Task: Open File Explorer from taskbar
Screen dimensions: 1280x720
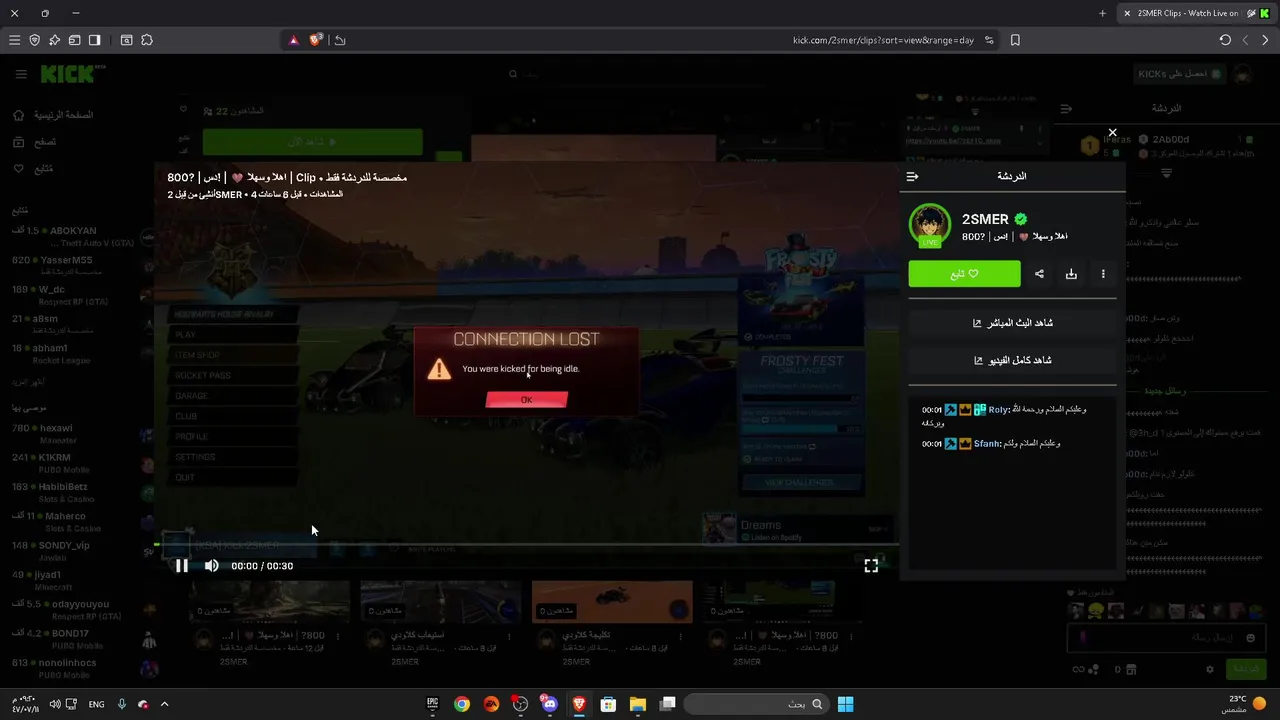Action: 638,704
